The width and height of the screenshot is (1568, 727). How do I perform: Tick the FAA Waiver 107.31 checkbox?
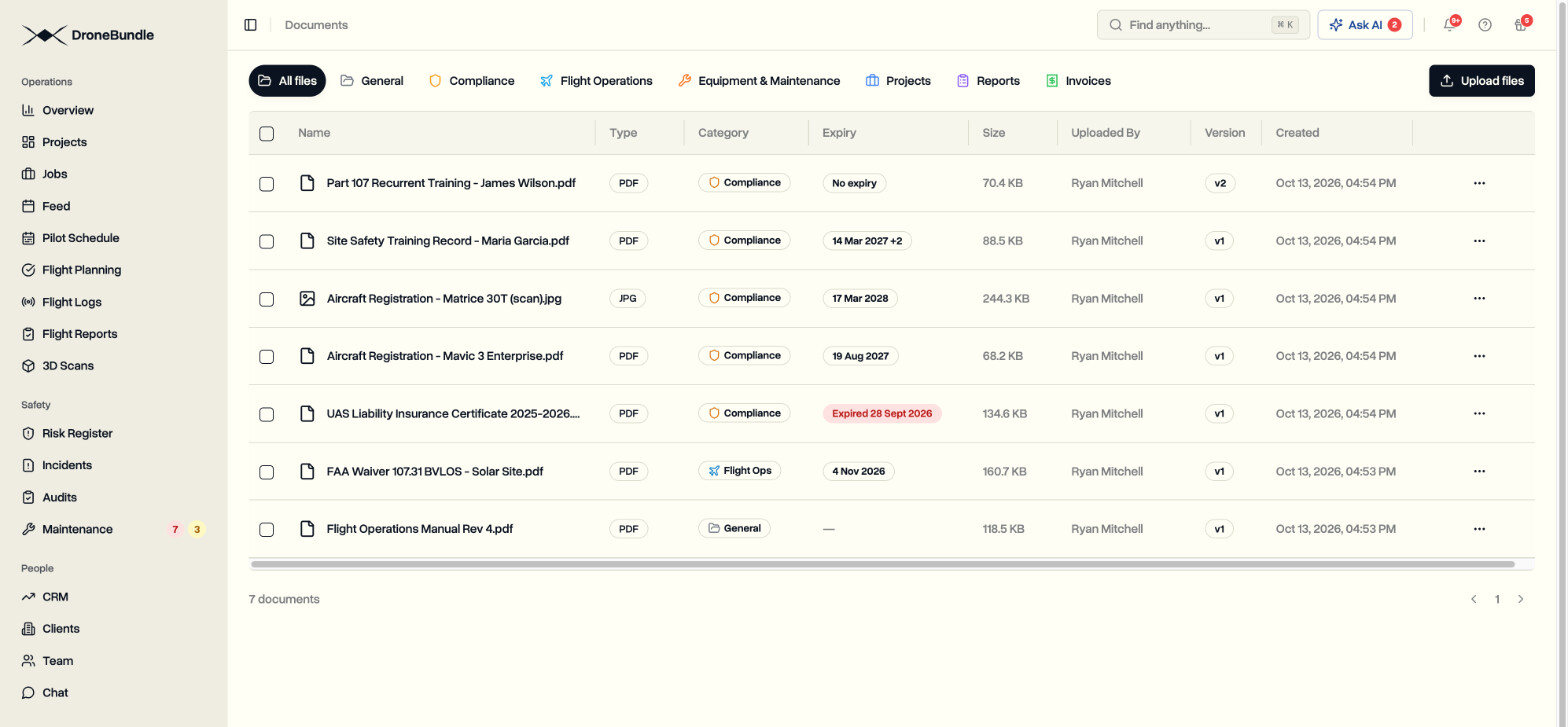267,471
